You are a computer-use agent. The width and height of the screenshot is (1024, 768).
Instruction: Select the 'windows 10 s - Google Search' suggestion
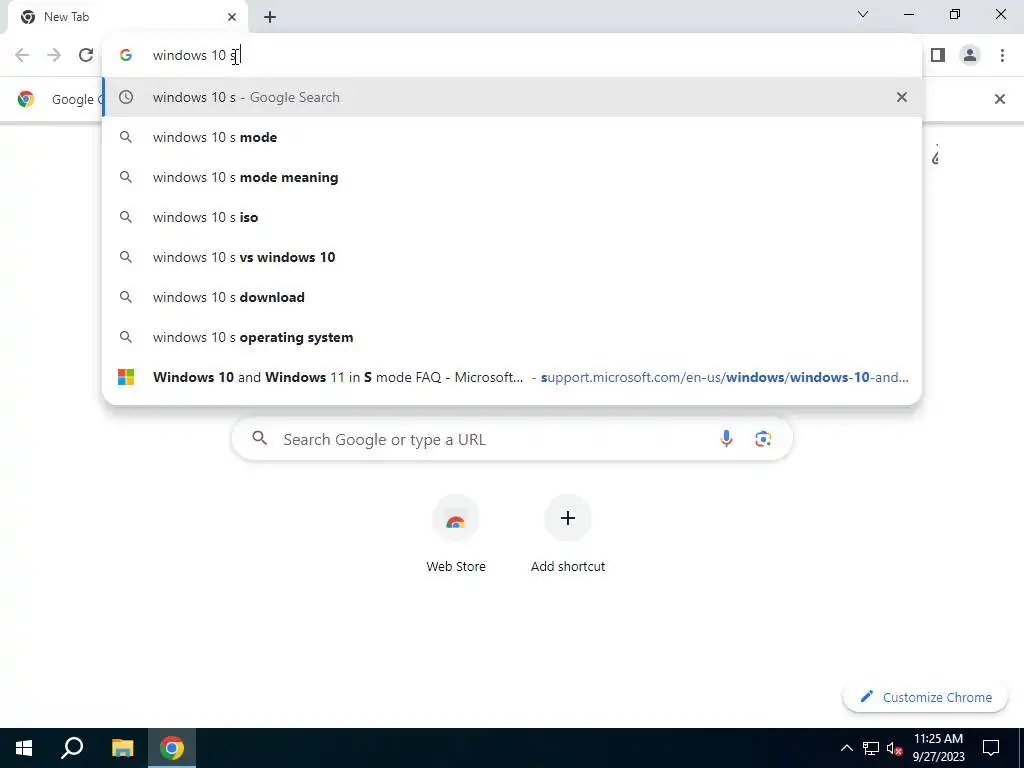(x=512, y=97)
